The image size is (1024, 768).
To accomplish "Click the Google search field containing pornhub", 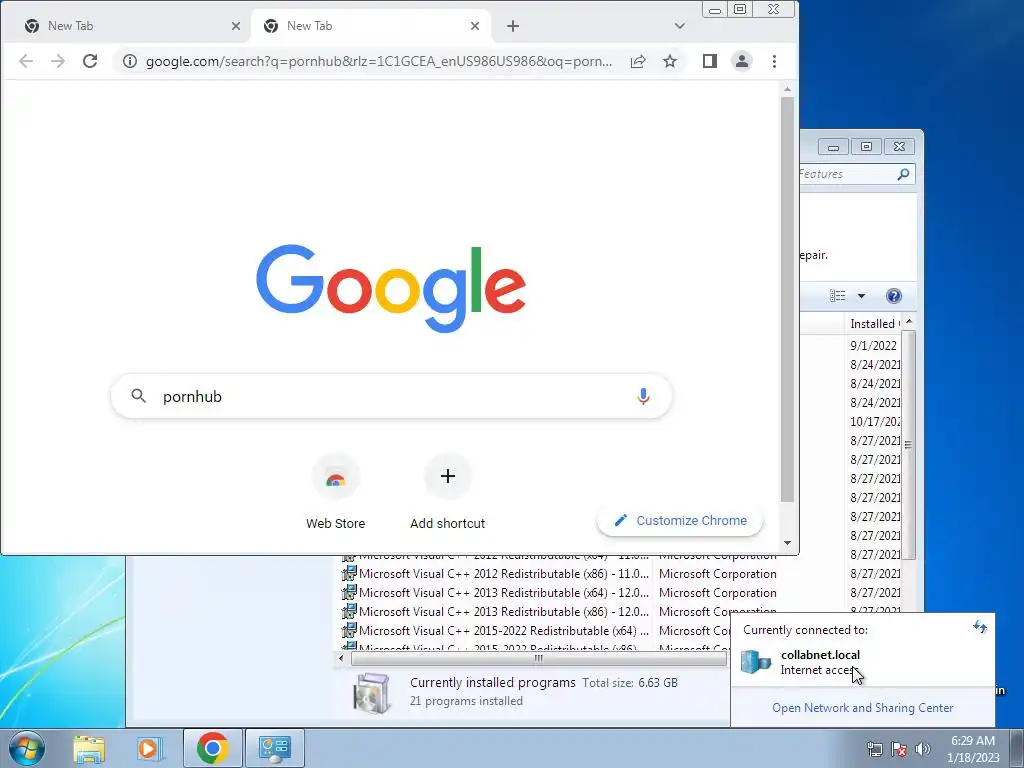I will (392, 396).
